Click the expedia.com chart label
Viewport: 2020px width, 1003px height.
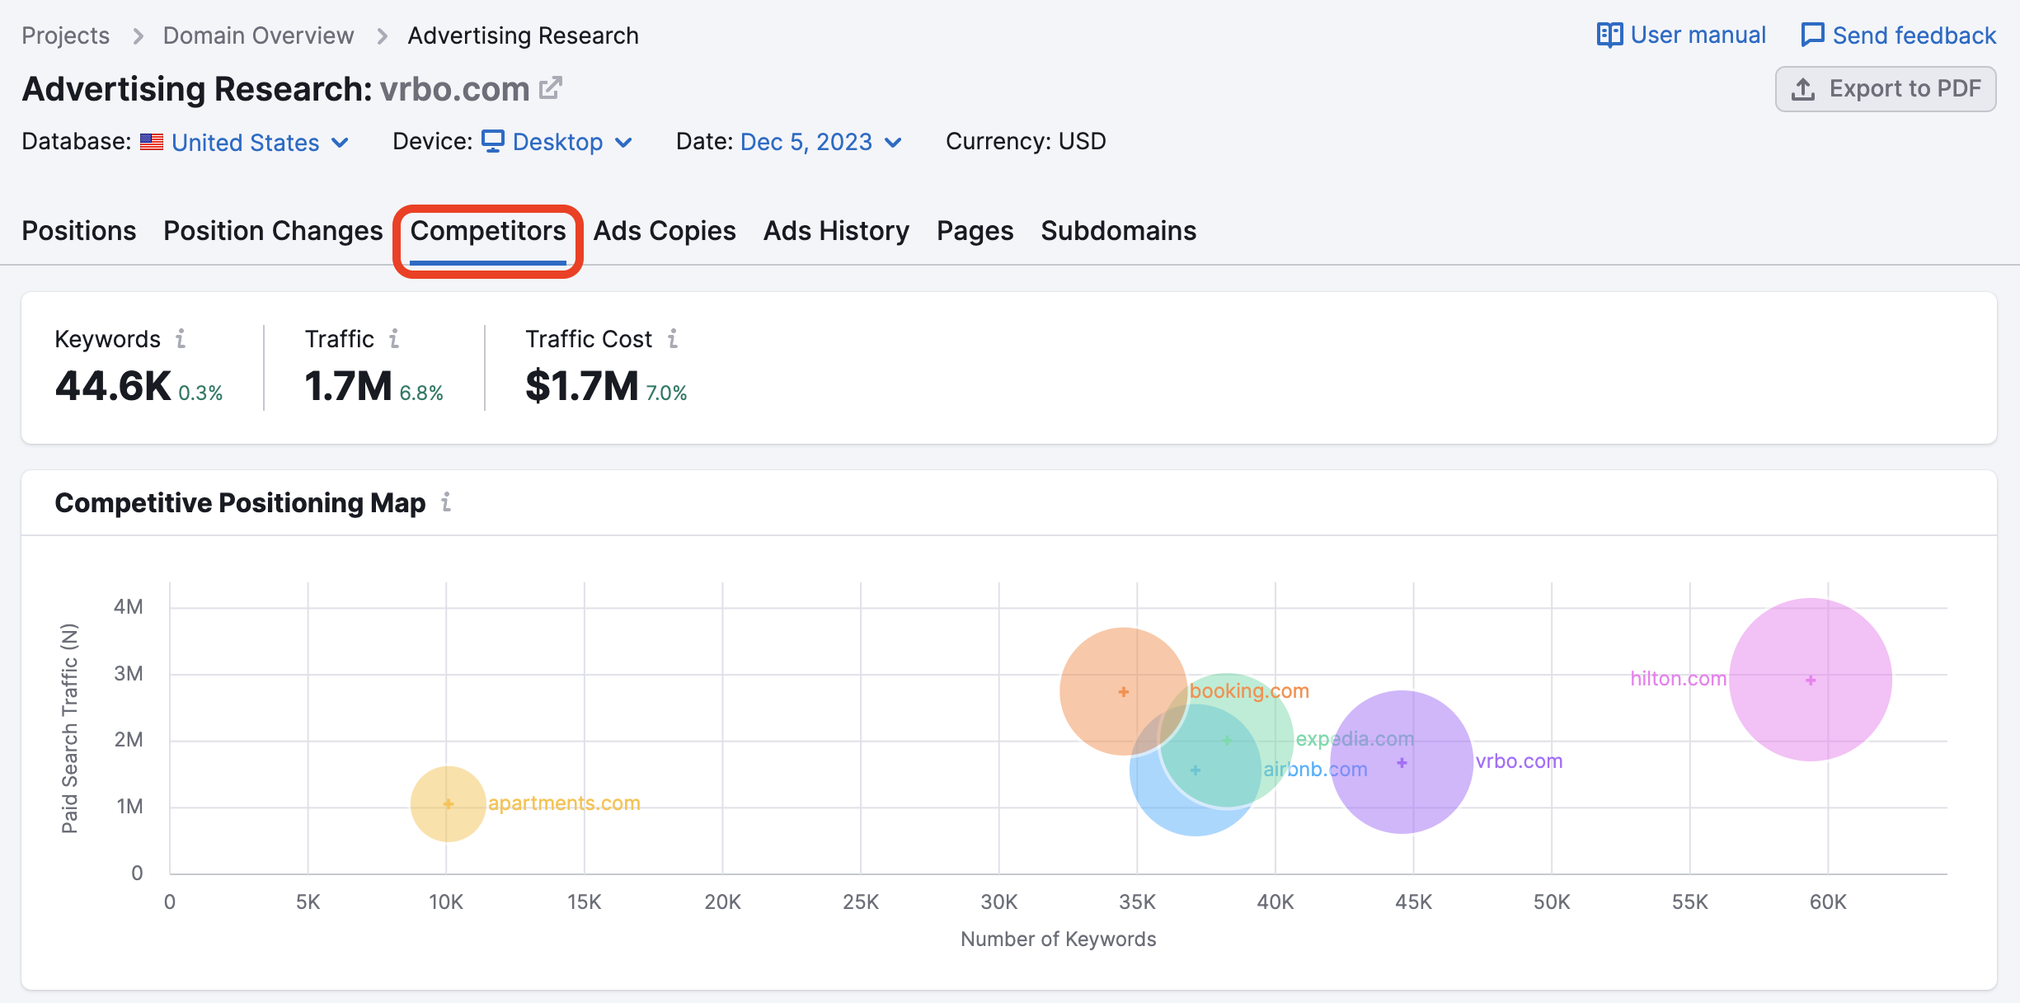tap(1355, 739)
